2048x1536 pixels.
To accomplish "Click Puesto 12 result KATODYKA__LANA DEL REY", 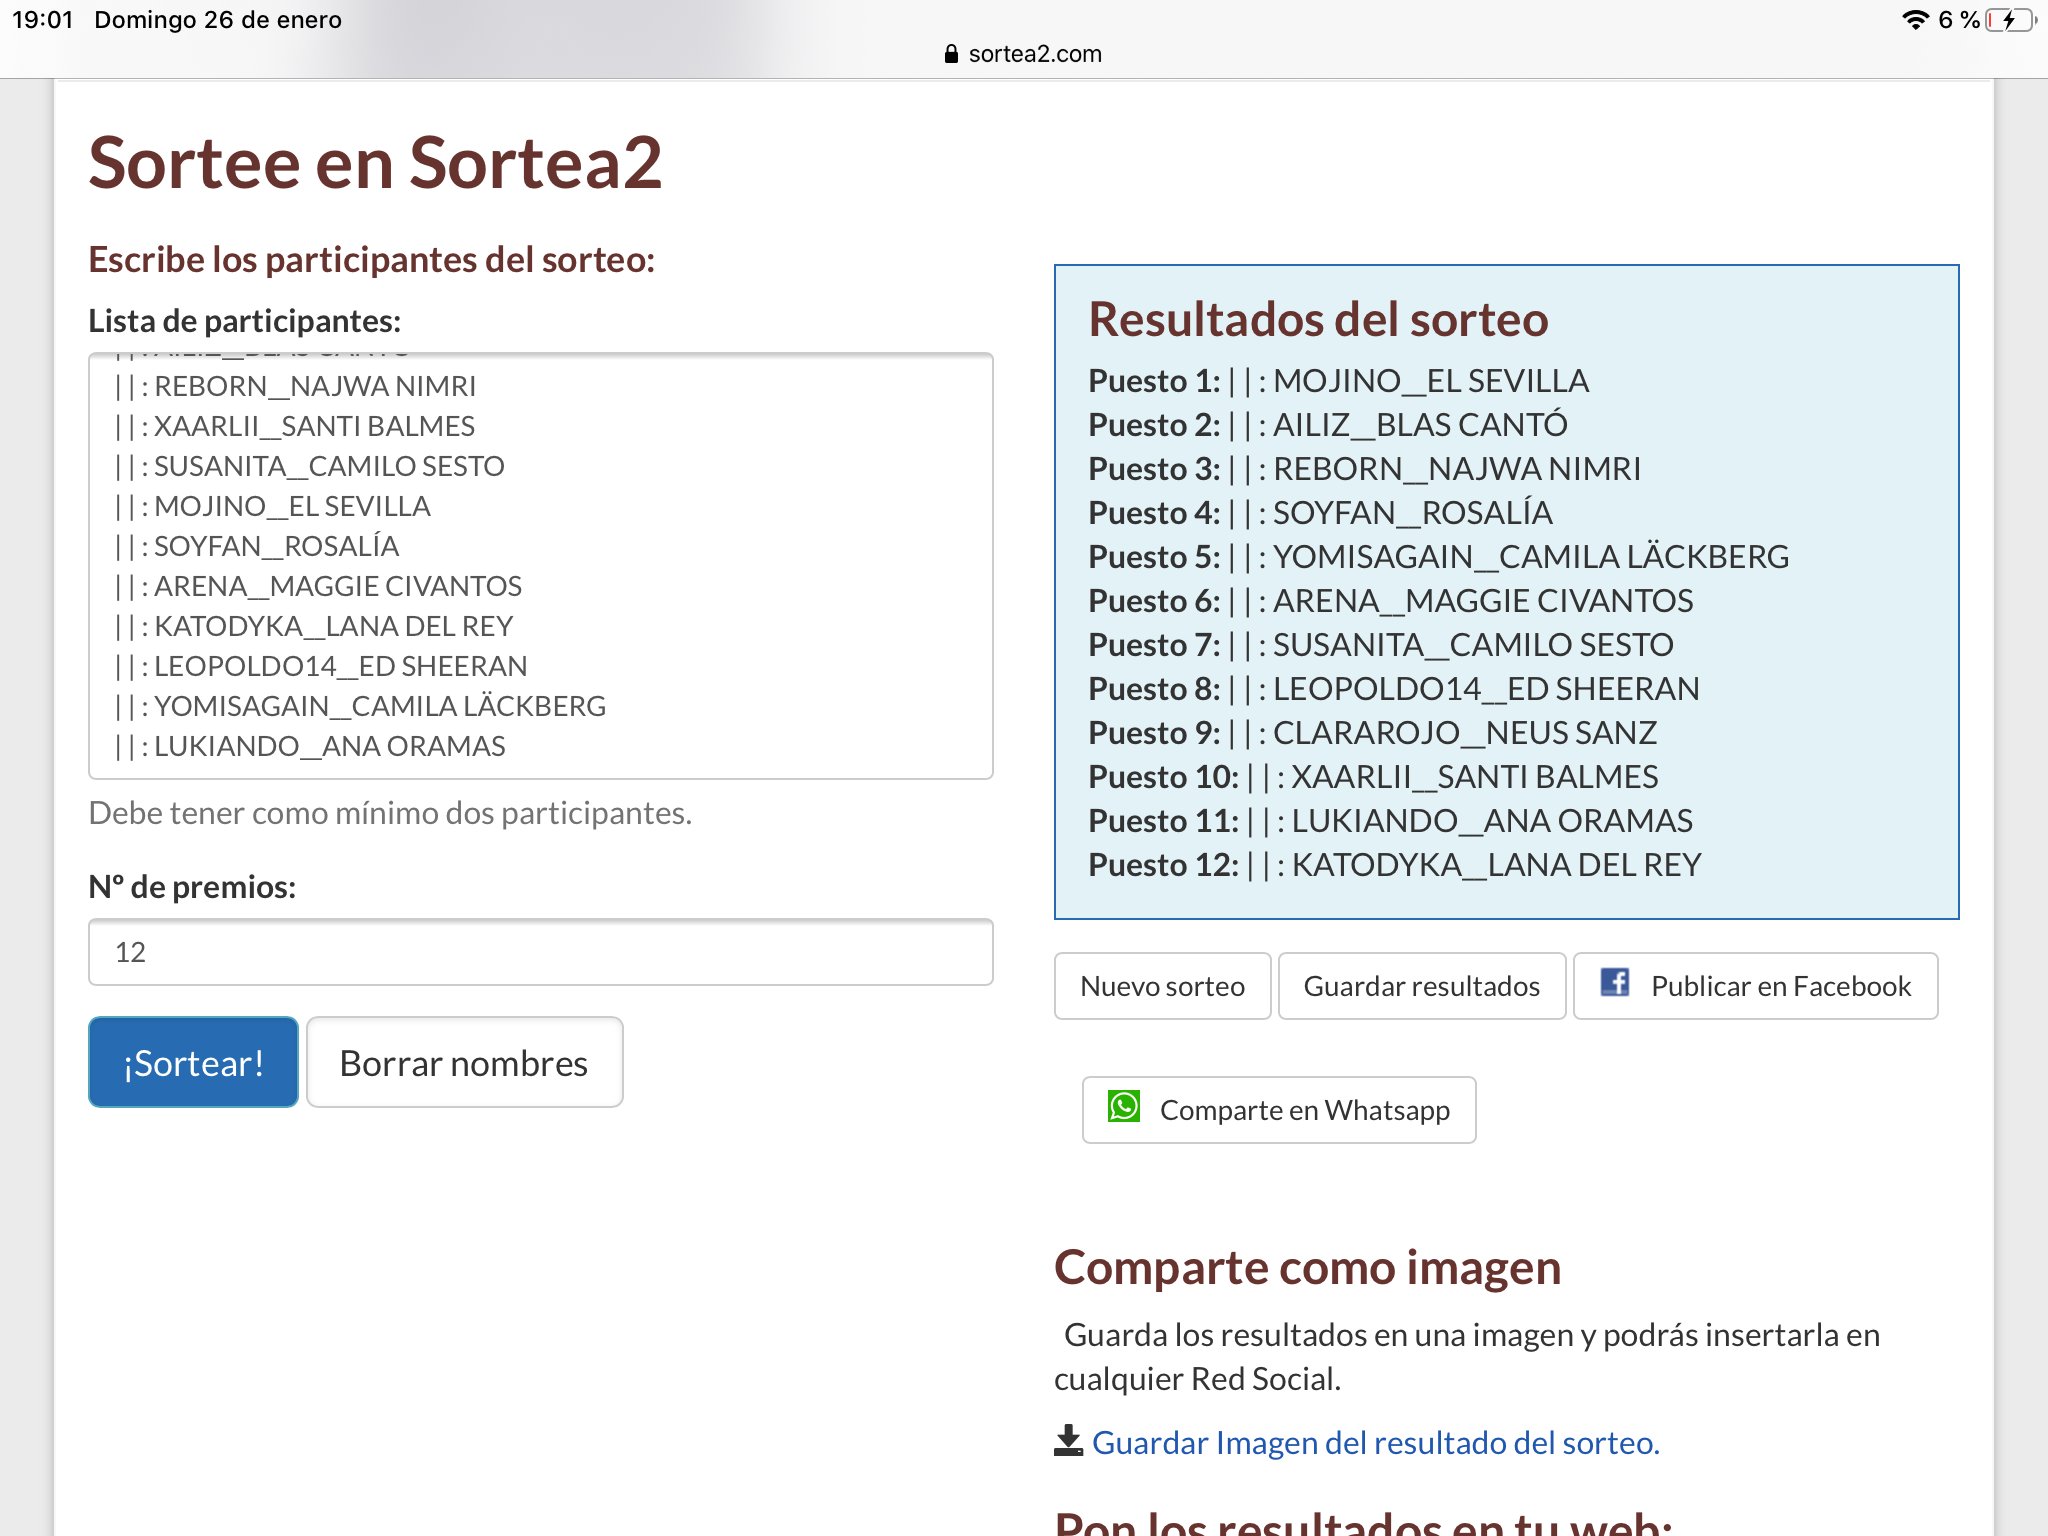I will point(1395,865).
